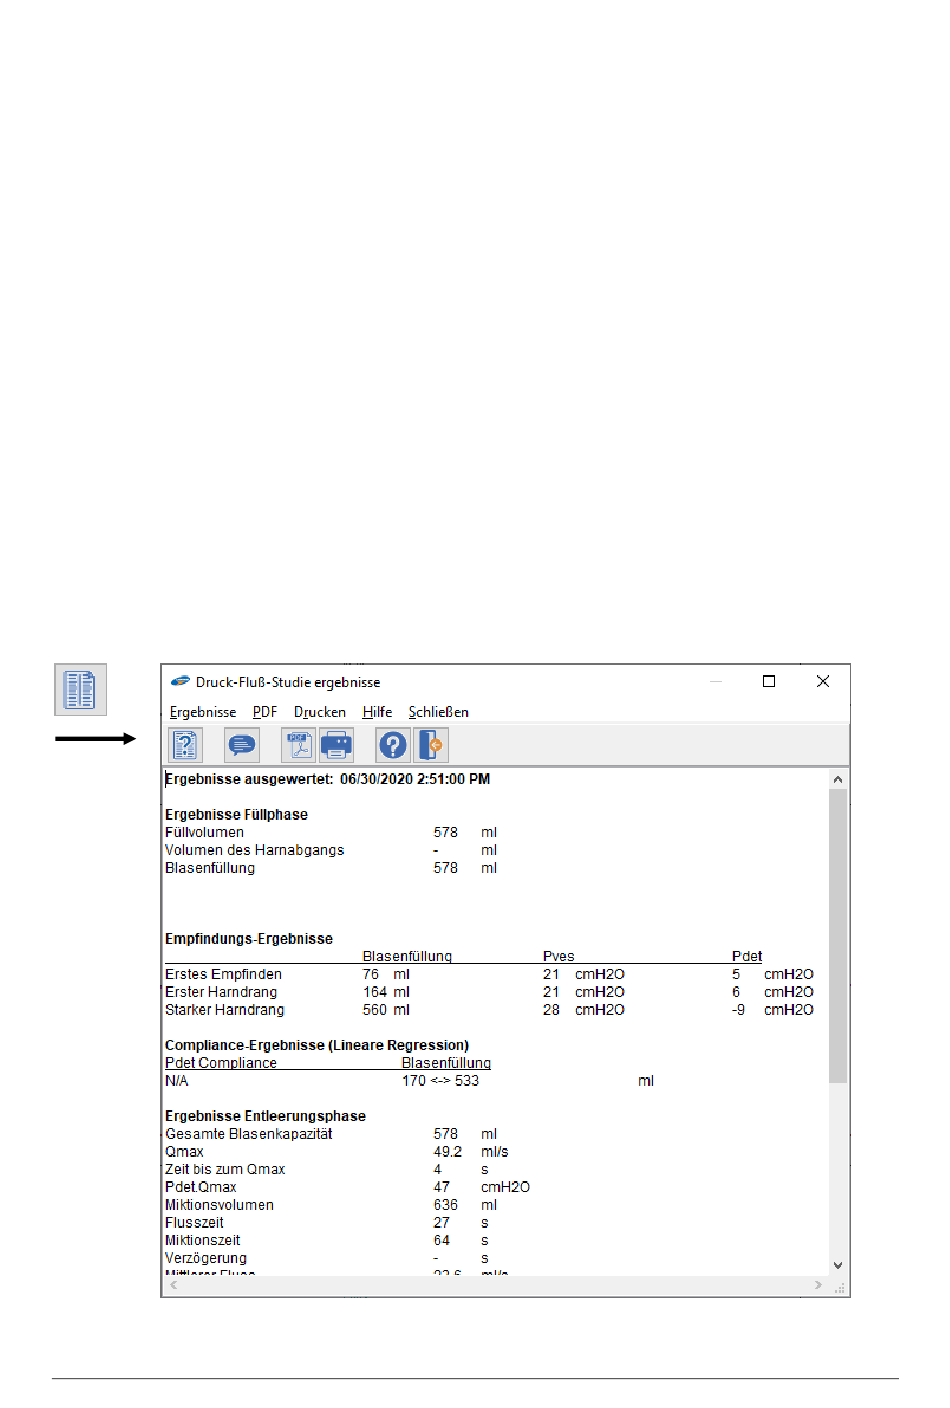Click the 'Starker Harndrang' row label

tap(225, 1010)
